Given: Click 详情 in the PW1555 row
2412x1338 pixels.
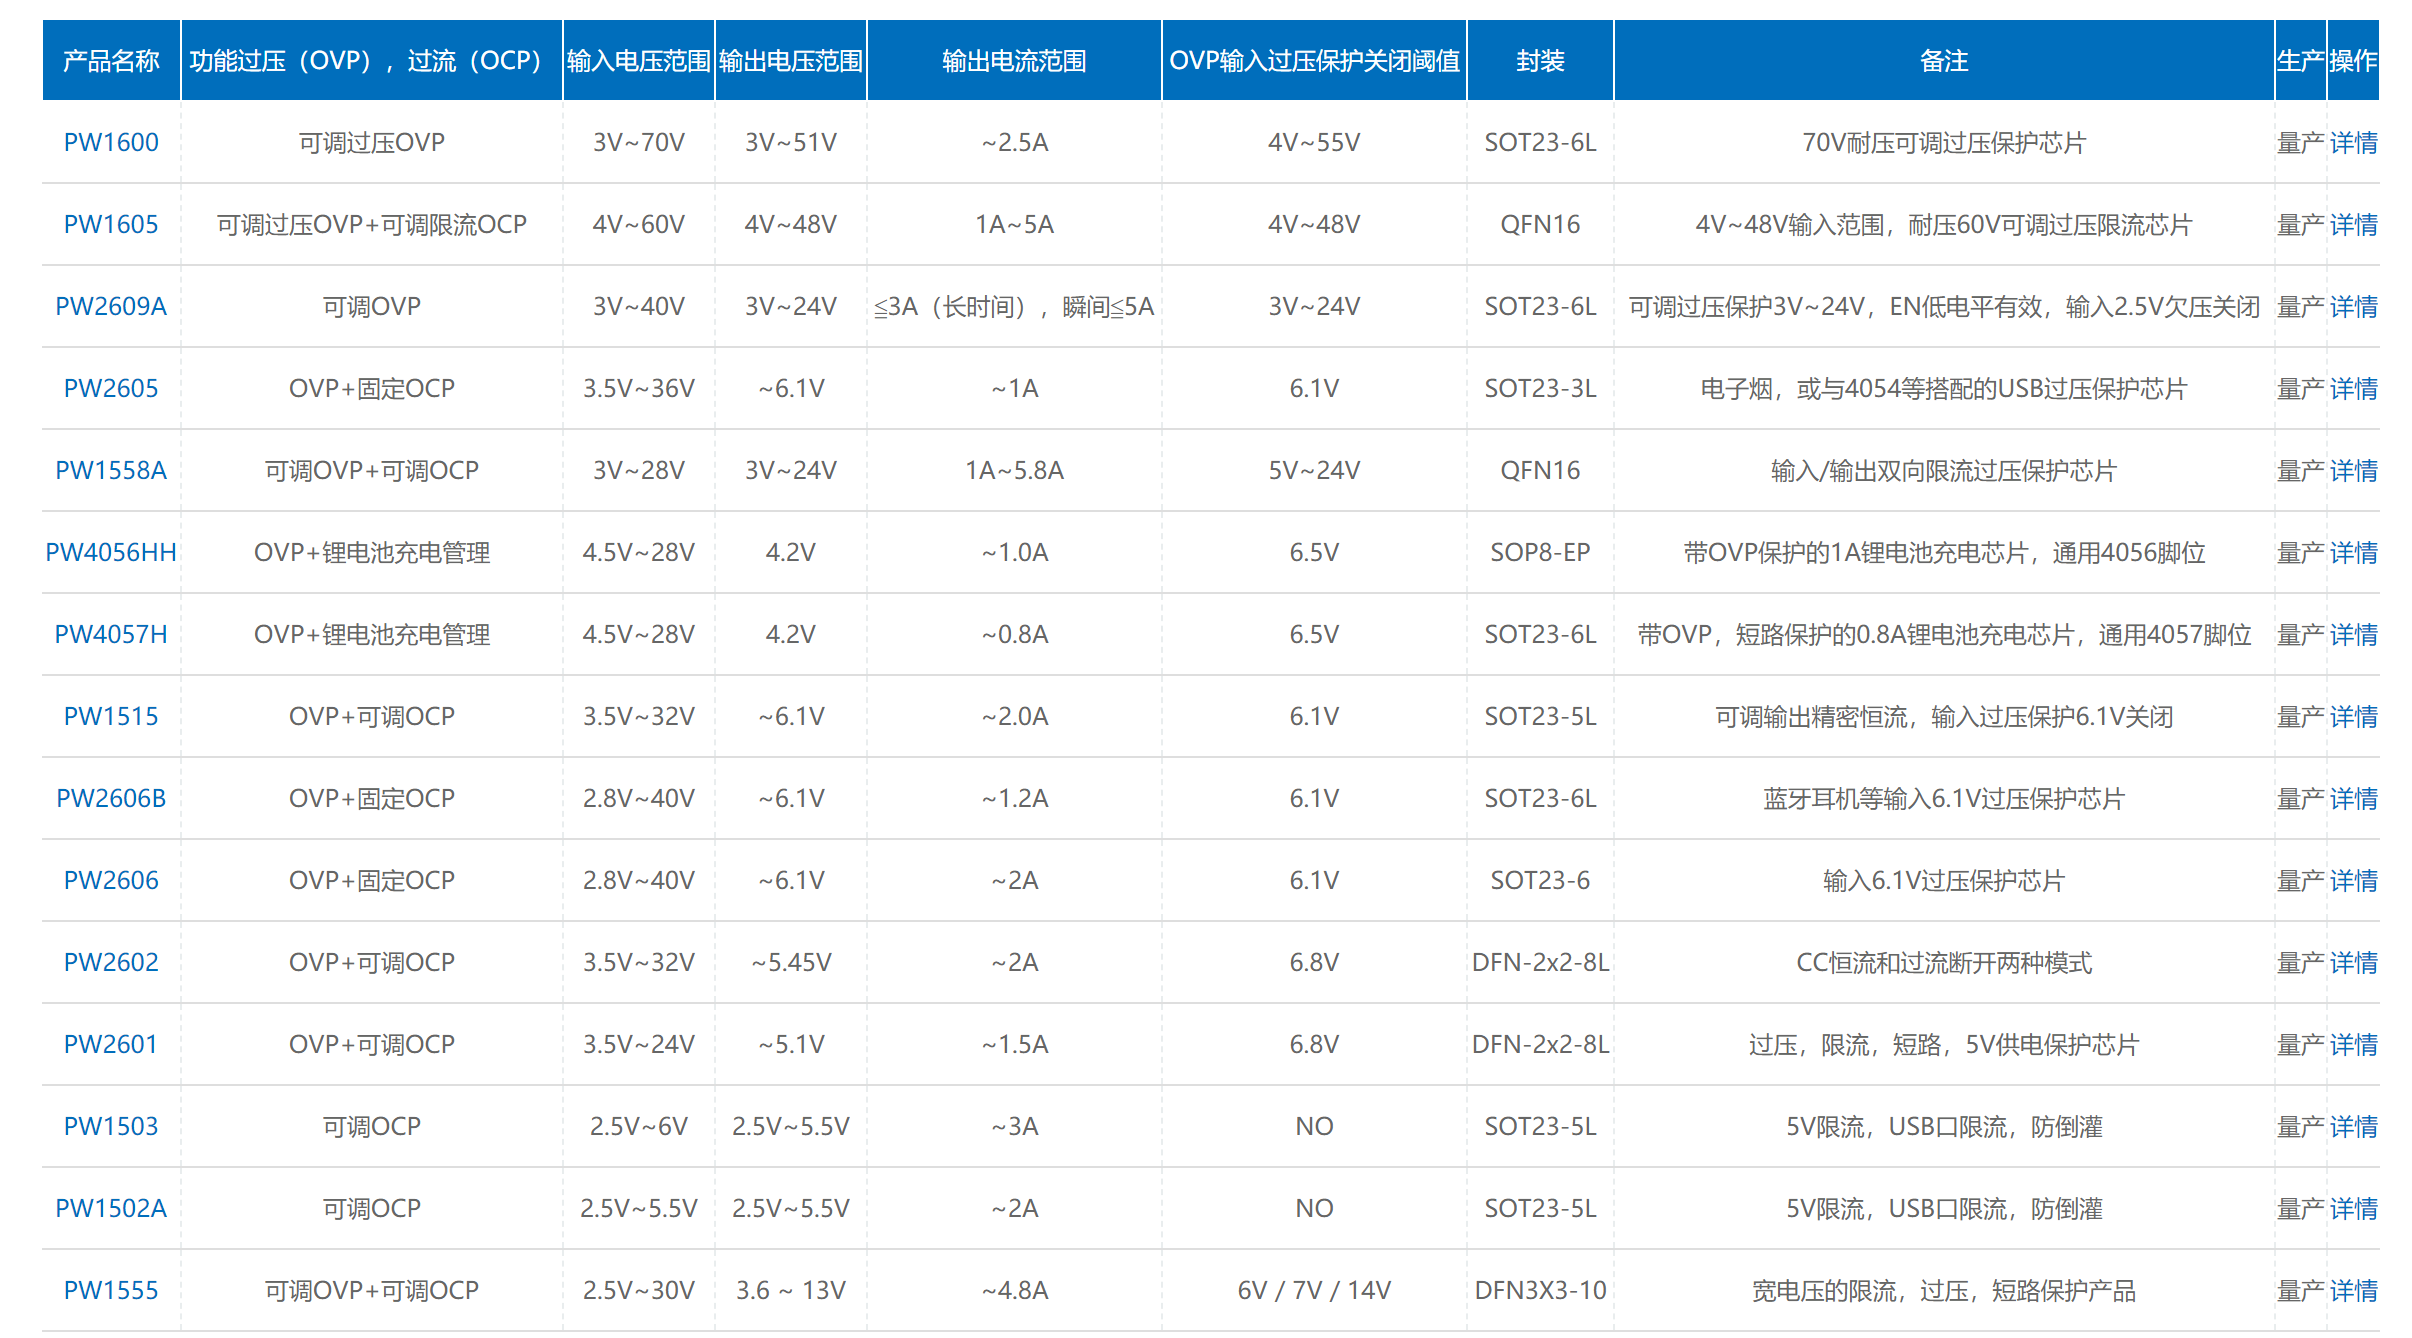Looking at the screenshot, I should pos(2353,1291).
